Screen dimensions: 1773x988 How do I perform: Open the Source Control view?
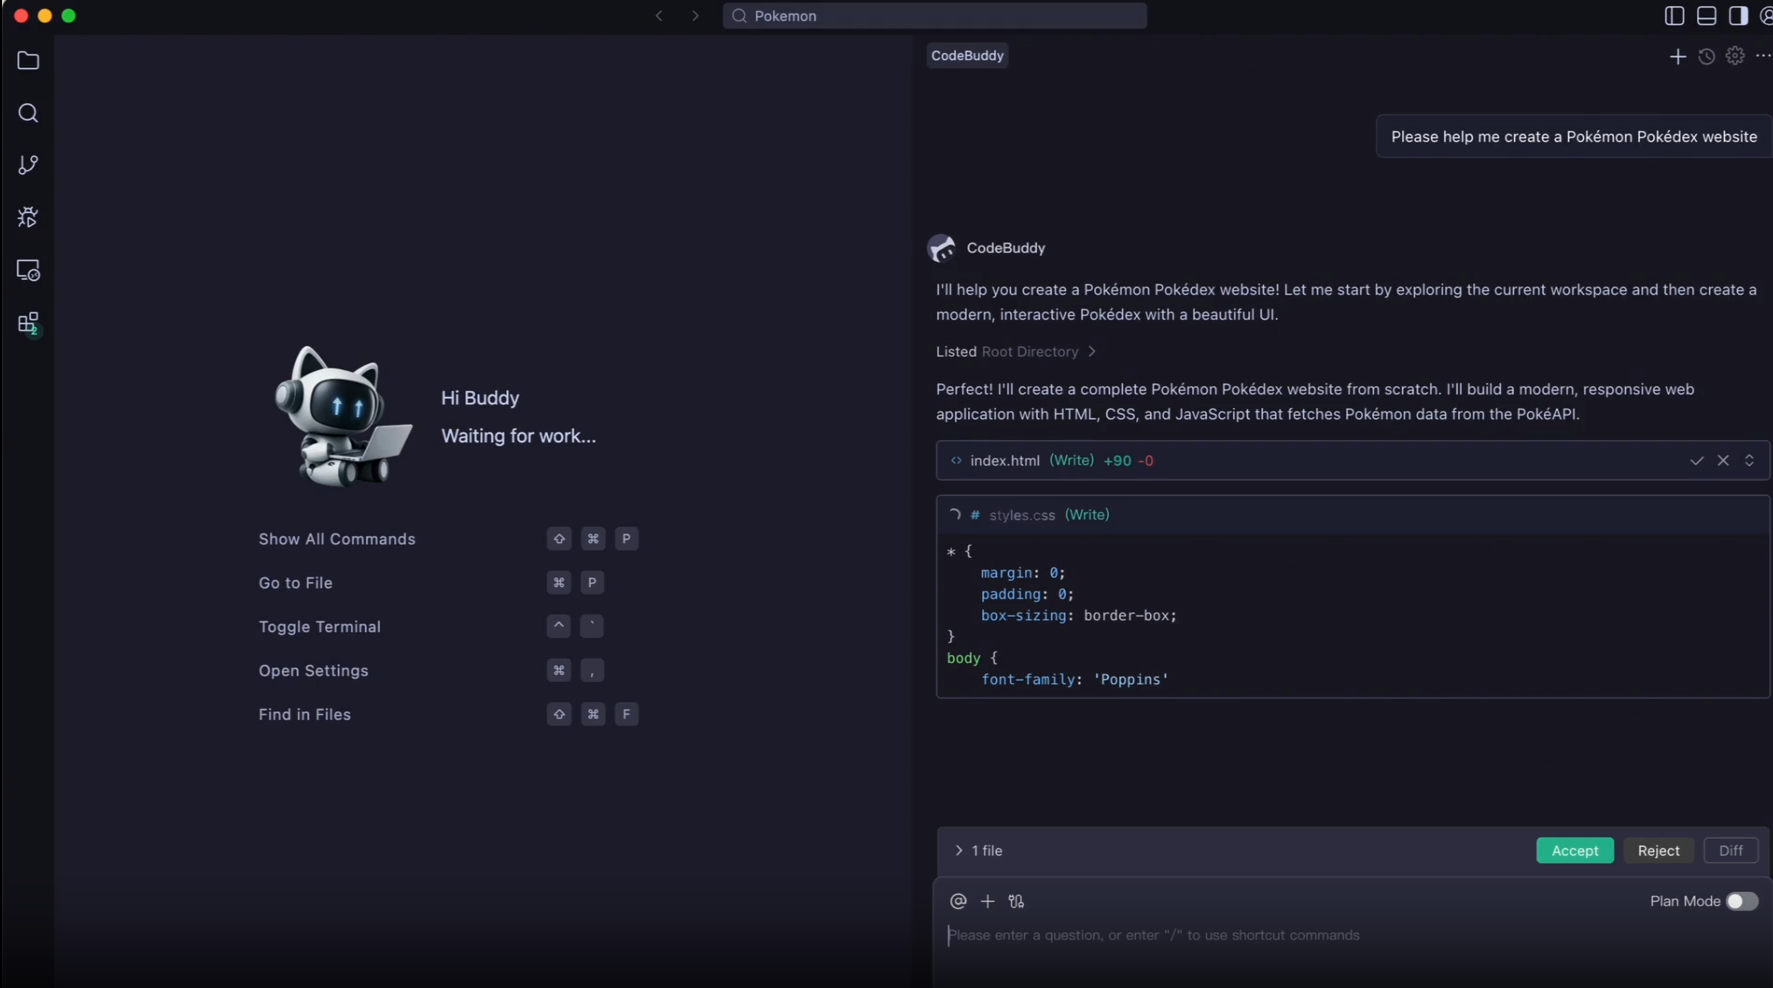28,165
